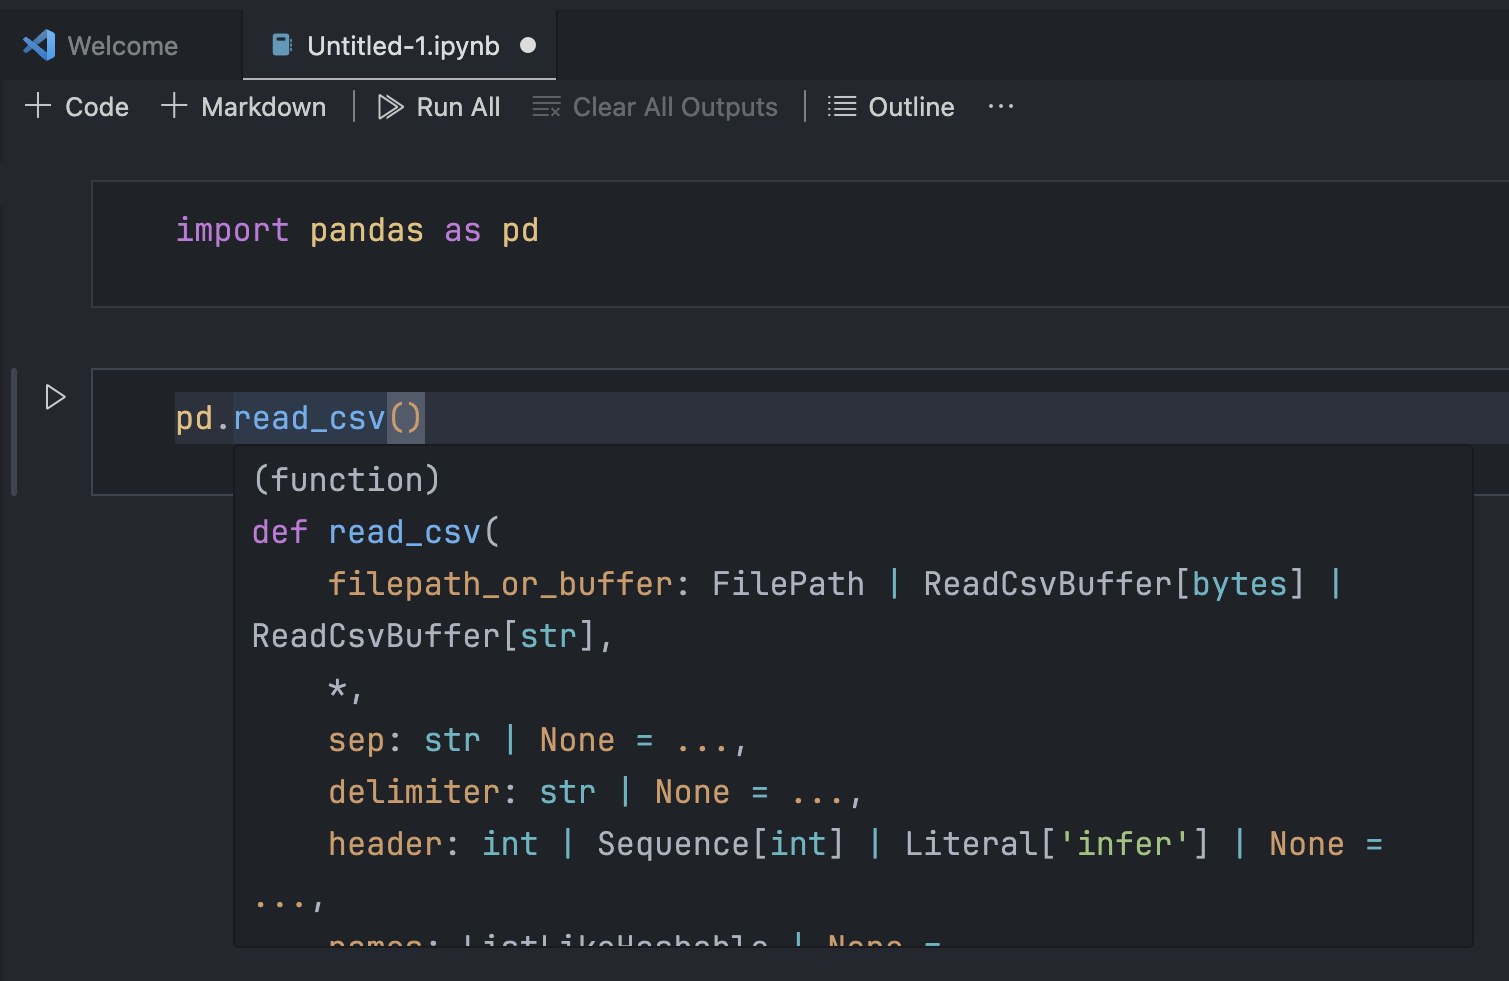
Task: Click read_csv definition in the tooltip
Action: (405, 531)
